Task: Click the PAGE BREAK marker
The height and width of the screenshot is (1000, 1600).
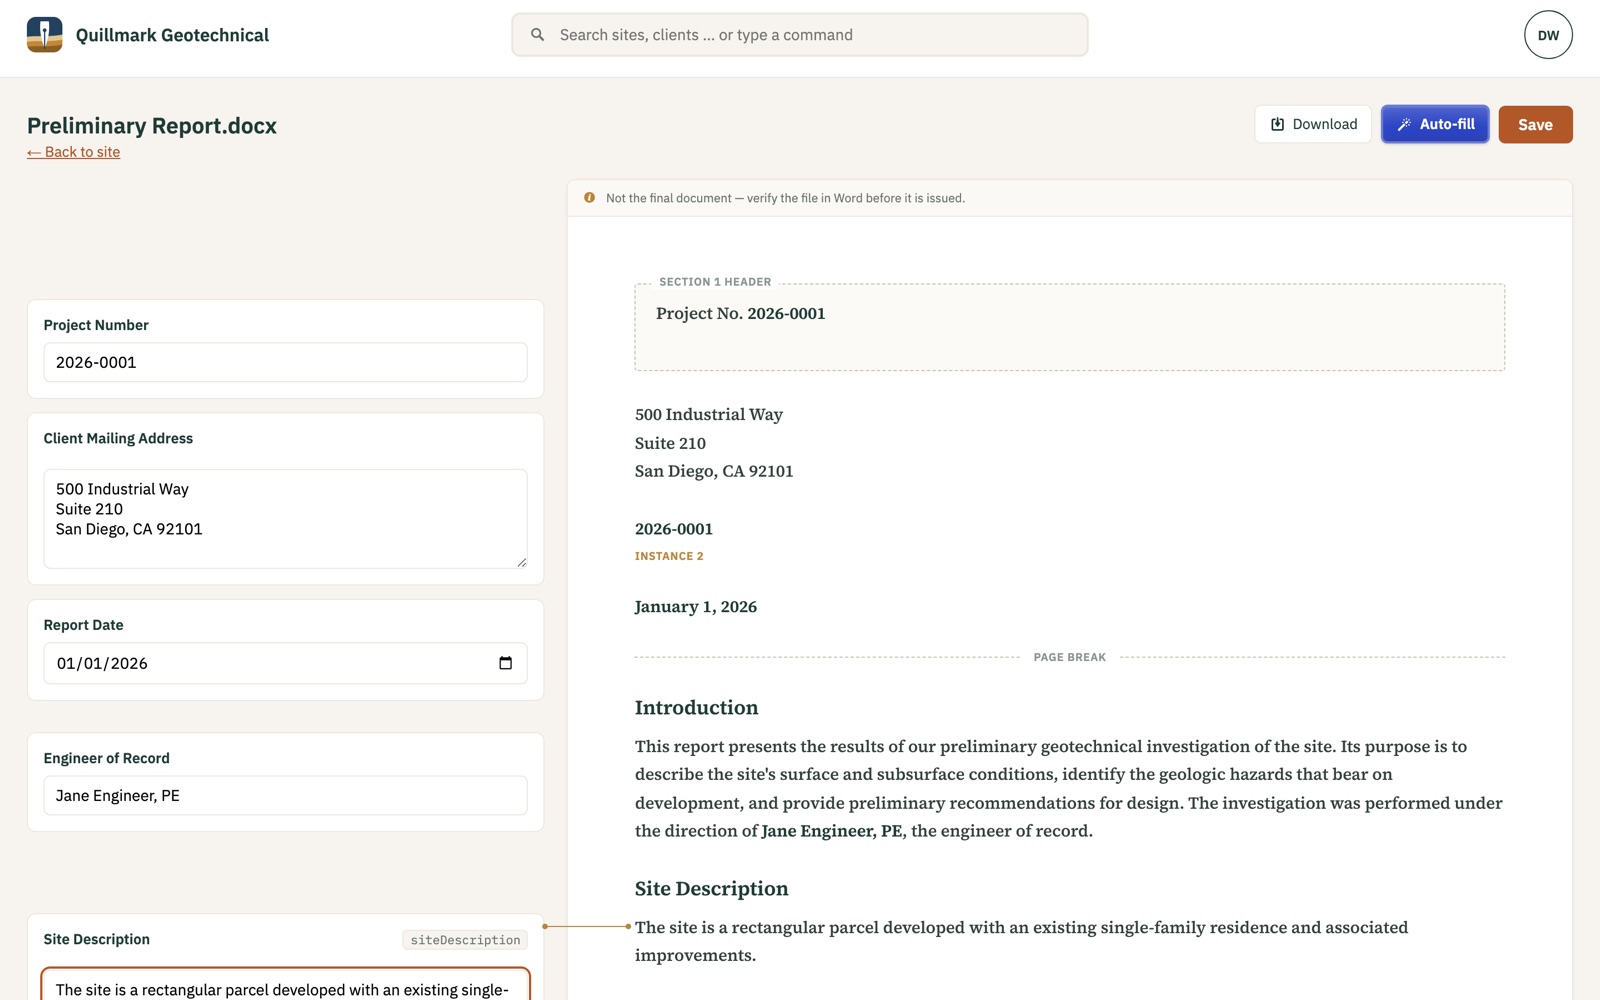Action: tap(1069, 657)
